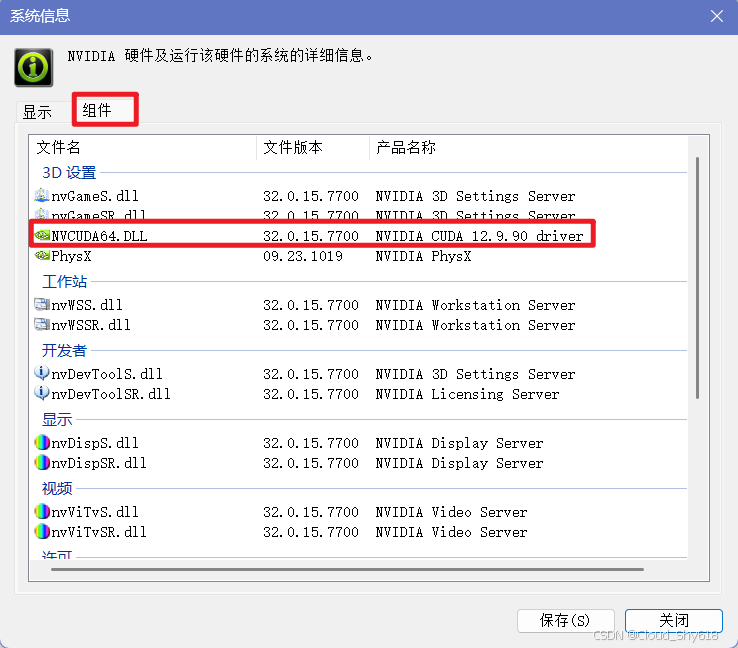
Task: Sort by the 文件名 column header
Action: coord(143,148)
